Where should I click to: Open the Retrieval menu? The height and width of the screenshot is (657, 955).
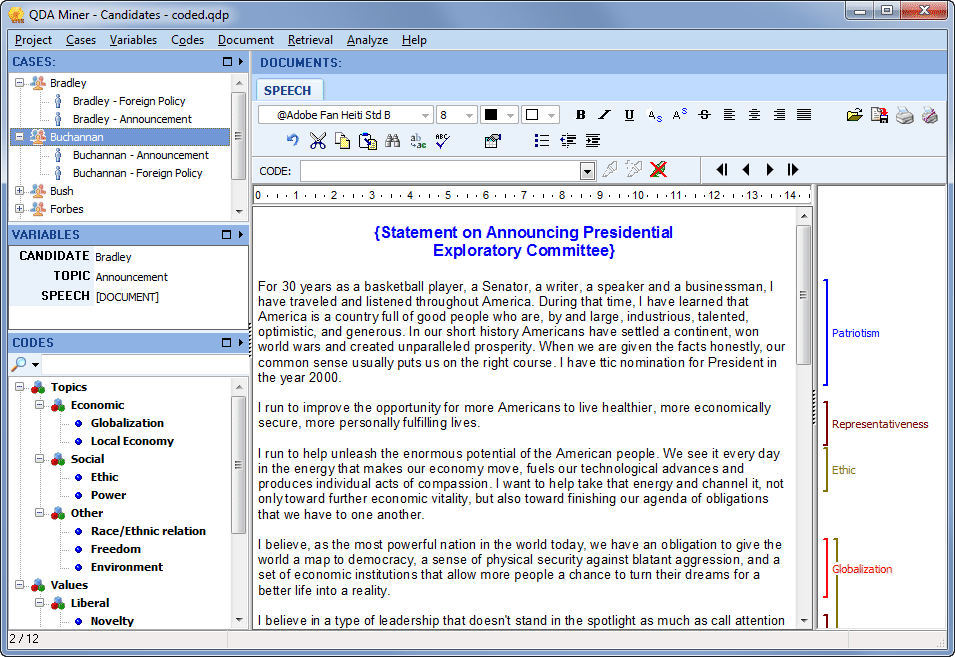coord(310,40)
